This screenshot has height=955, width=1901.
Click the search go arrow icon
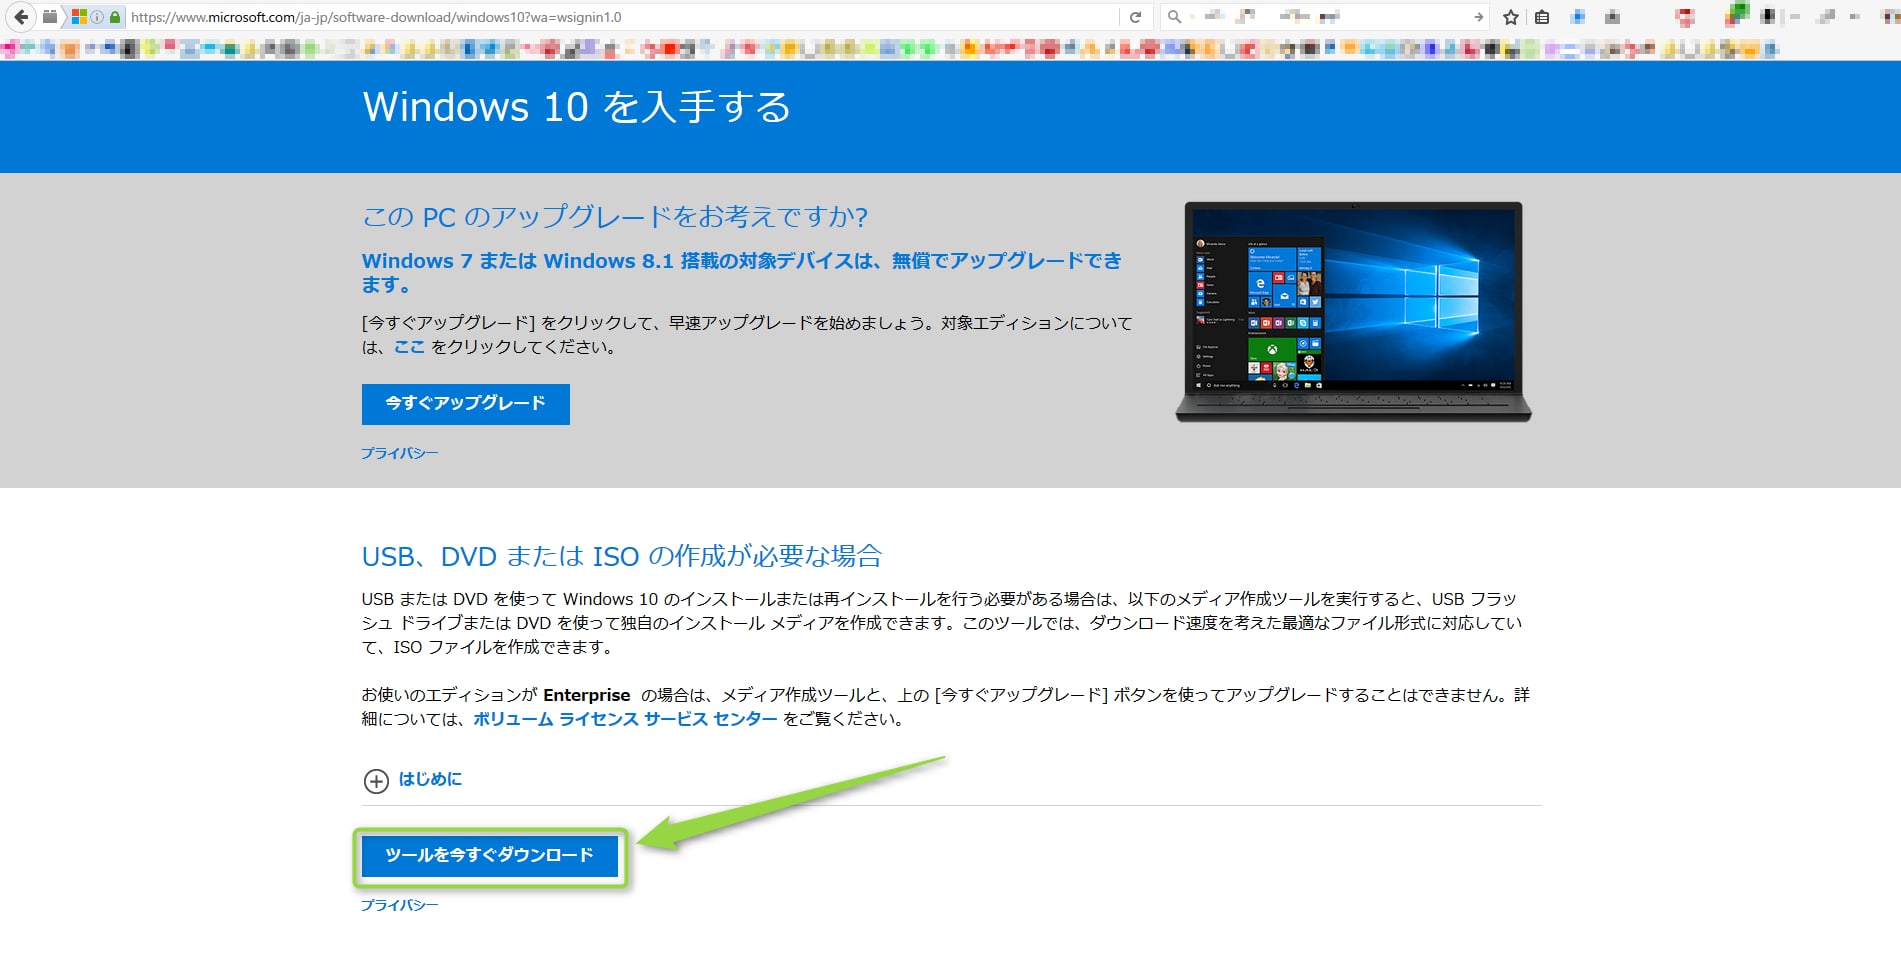1478,17
